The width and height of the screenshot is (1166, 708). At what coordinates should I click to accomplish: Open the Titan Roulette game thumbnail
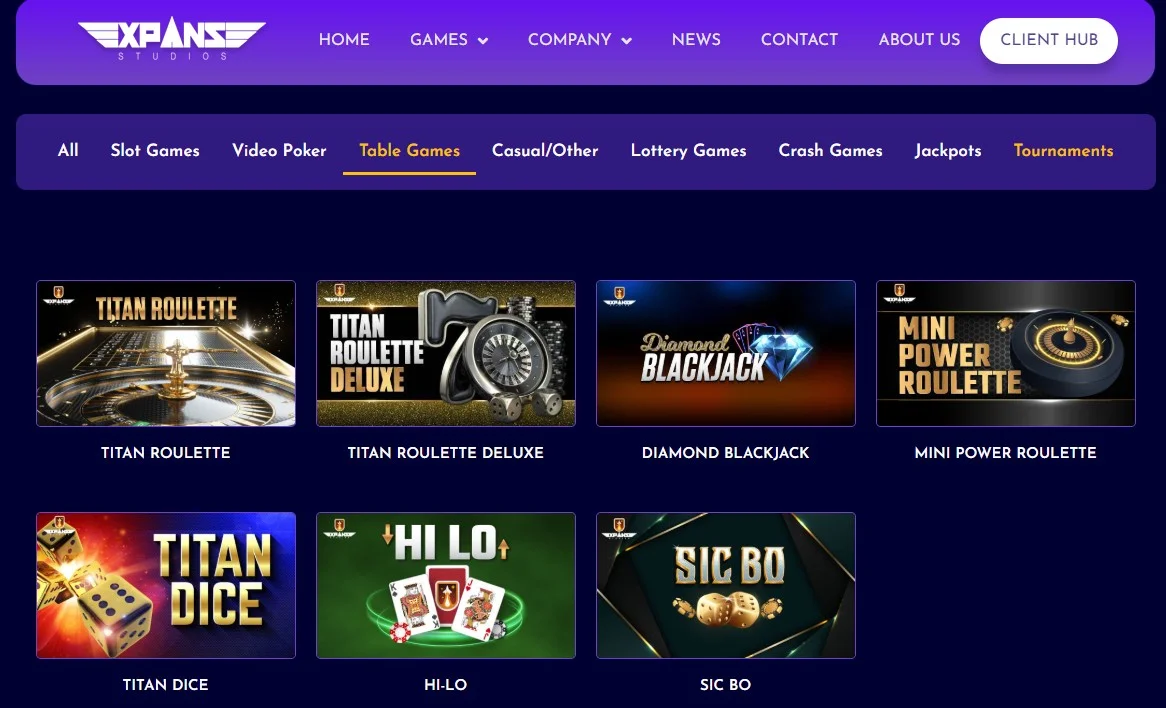(x=166, y=353)
